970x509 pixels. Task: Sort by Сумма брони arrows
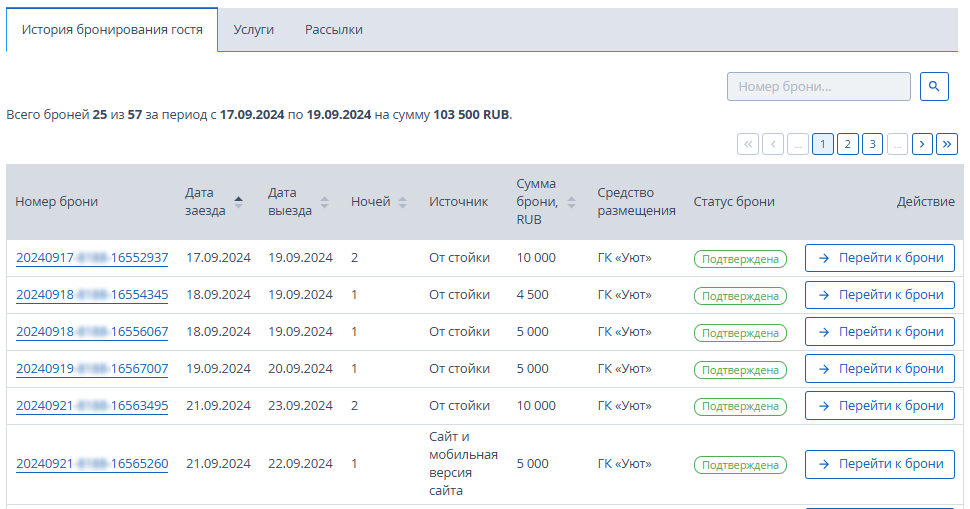pos(571,202)
